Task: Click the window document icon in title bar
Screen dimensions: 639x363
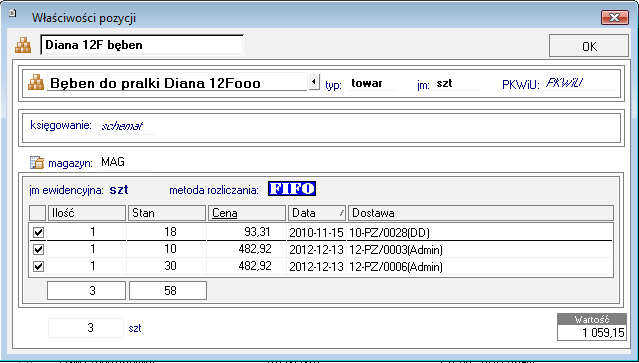Action: point(13,13)
